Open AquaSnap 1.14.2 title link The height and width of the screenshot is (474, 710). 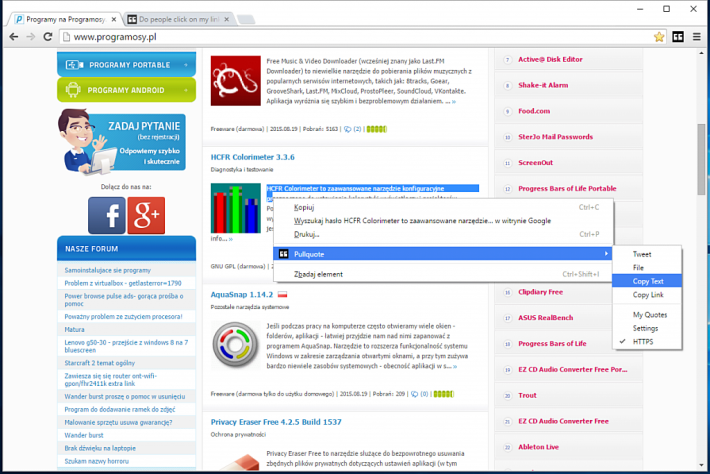coord(242,295)
